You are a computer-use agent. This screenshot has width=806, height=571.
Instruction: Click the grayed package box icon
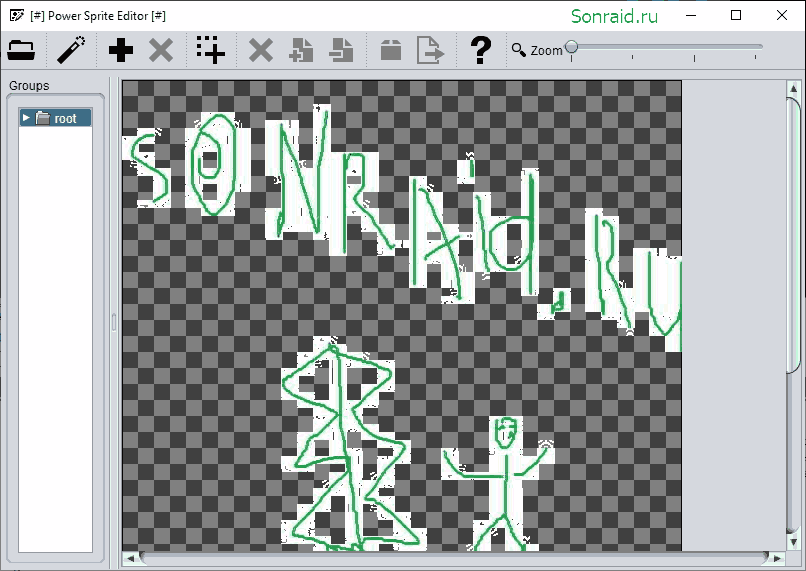point(391,50)
